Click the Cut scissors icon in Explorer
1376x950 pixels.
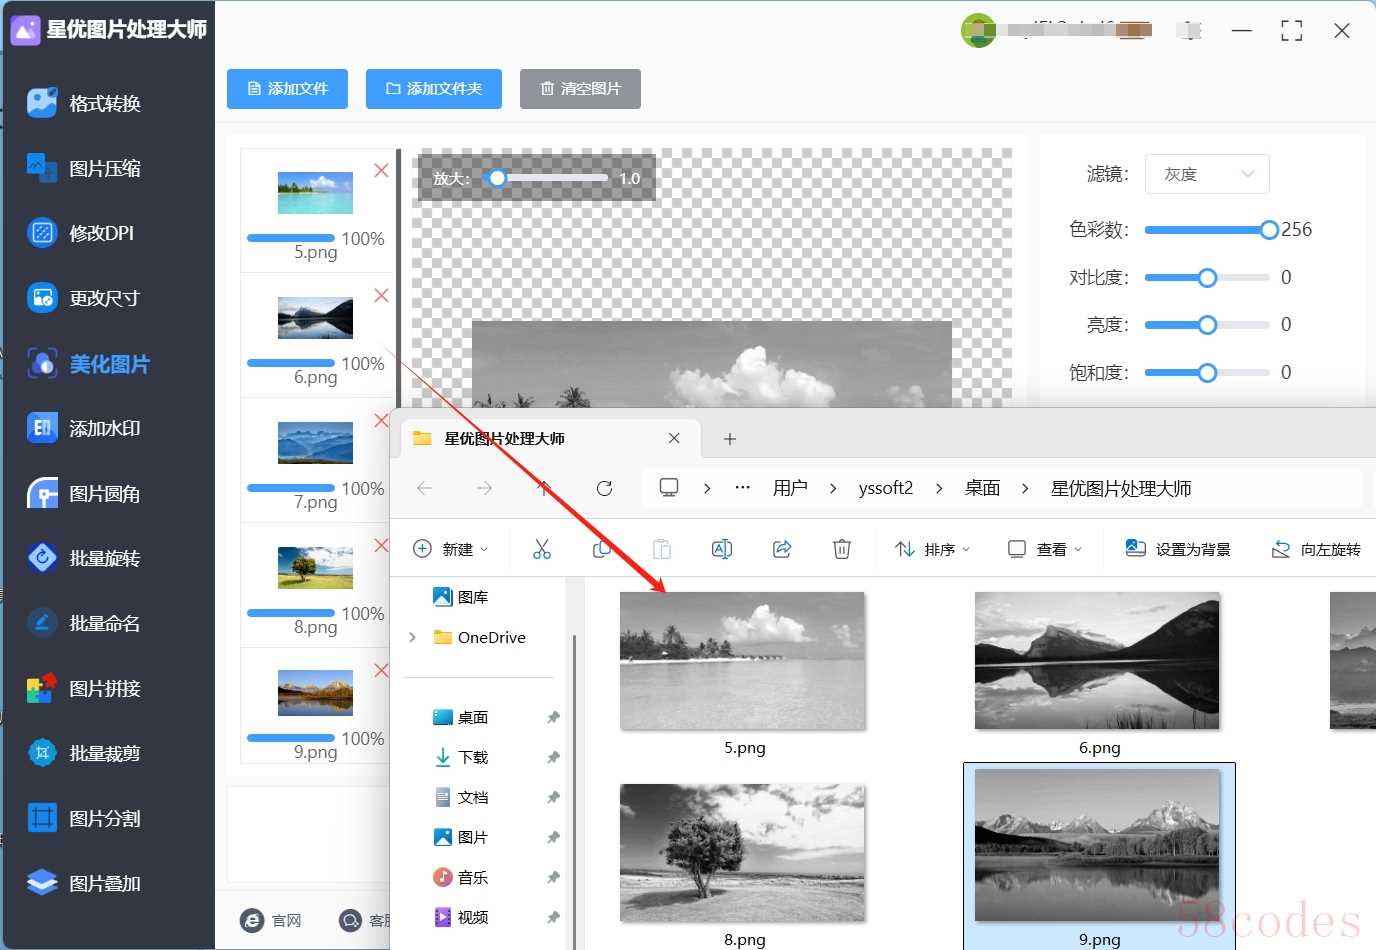tap(542, 549)
